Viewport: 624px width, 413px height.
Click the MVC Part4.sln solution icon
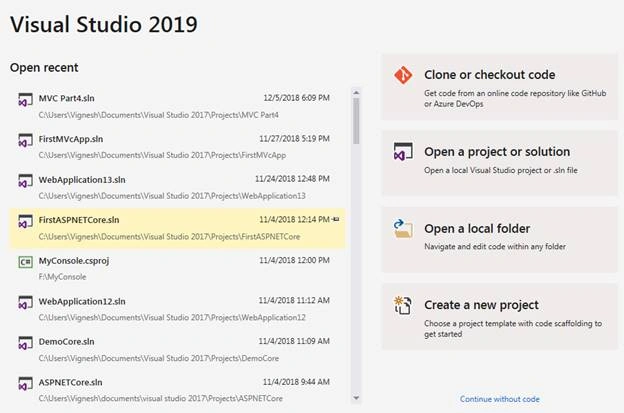pyautogui.click(x=25, y=99)
